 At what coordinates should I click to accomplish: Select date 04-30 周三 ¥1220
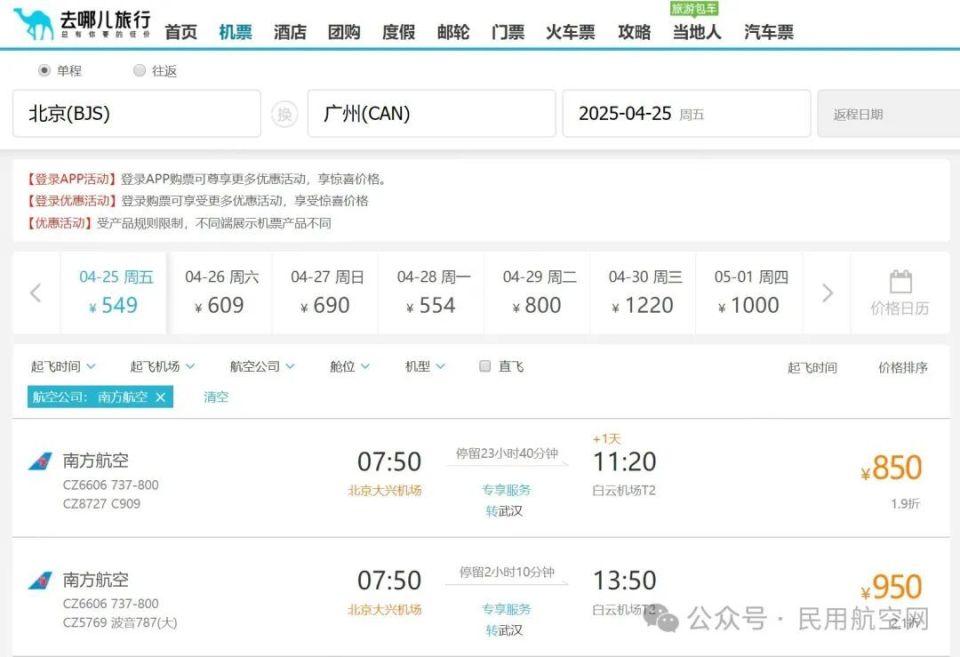pyautogui.click(x=644, y=293)
